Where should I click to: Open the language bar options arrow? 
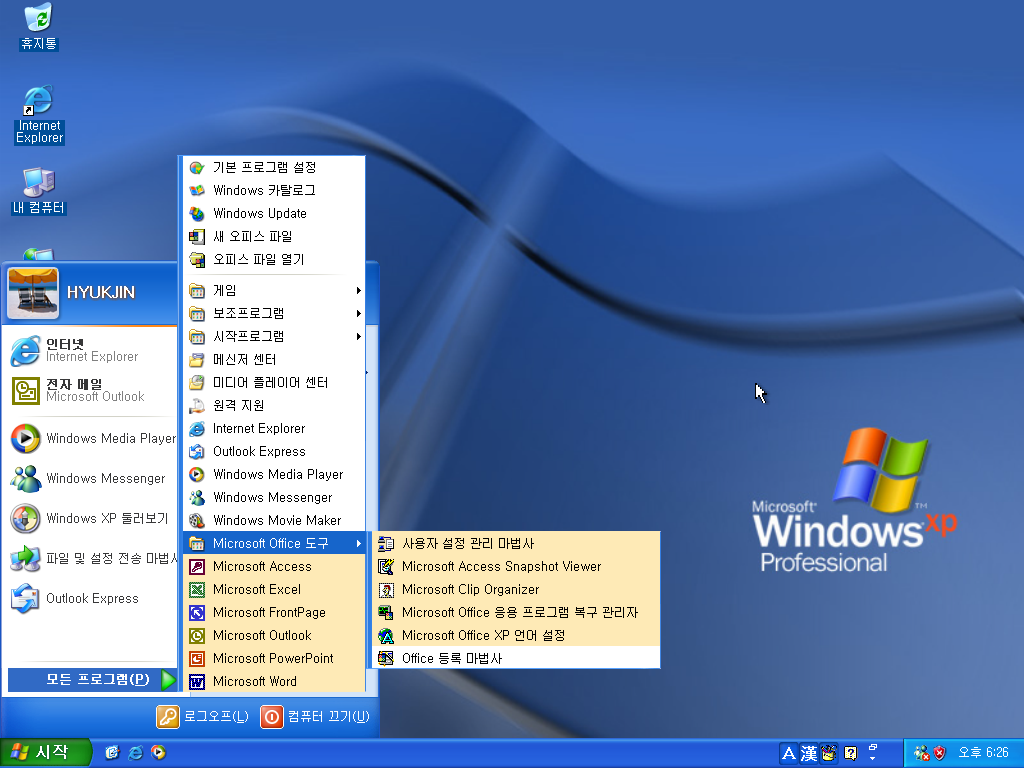click(872, 758)
